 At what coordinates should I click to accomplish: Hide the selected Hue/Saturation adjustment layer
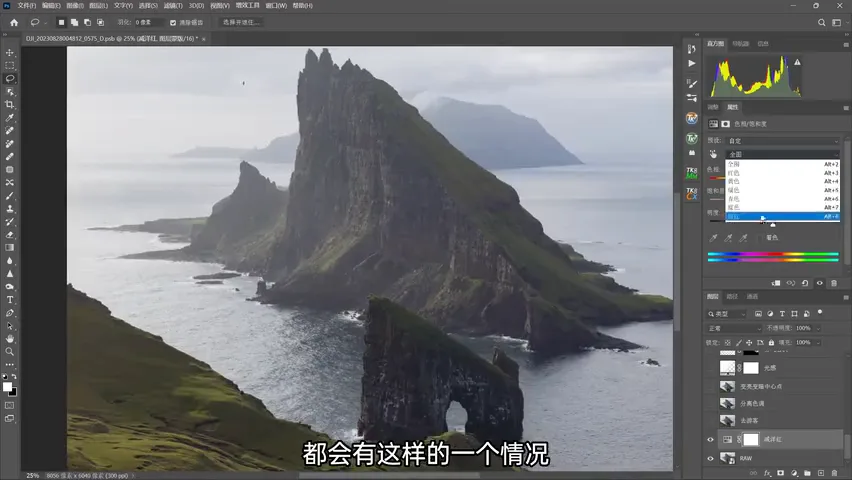(710, 439)
